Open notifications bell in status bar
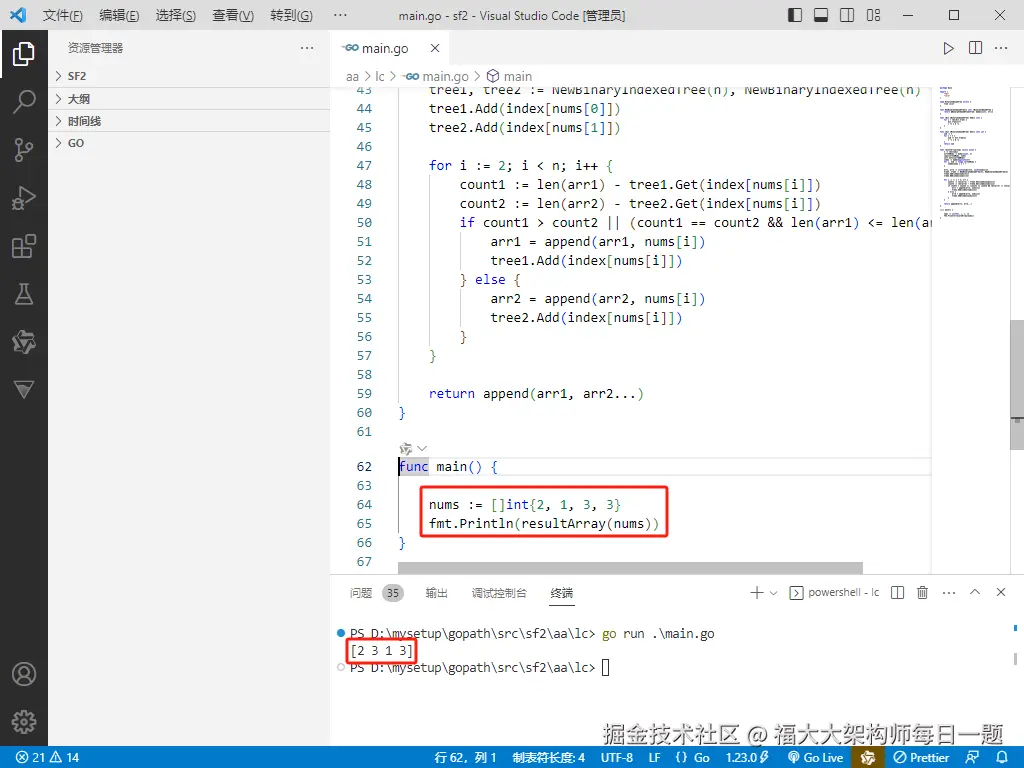 pyautogui.click(x=1002, y=757)
